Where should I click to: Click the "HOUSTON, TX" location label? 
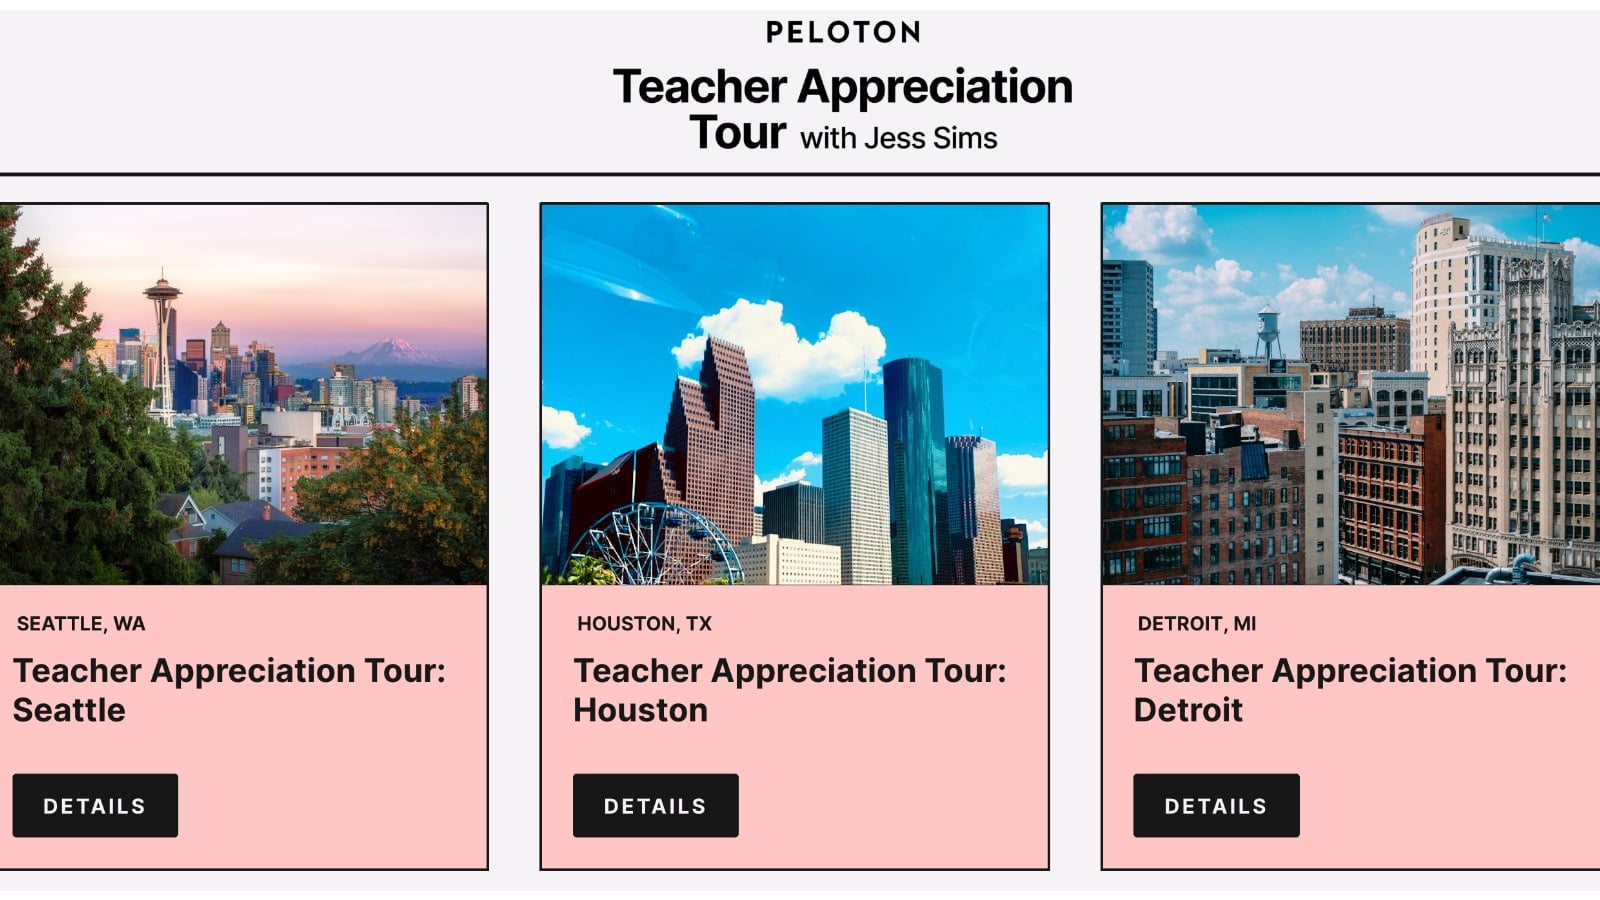pyautogui.click(x=644, y=624)
